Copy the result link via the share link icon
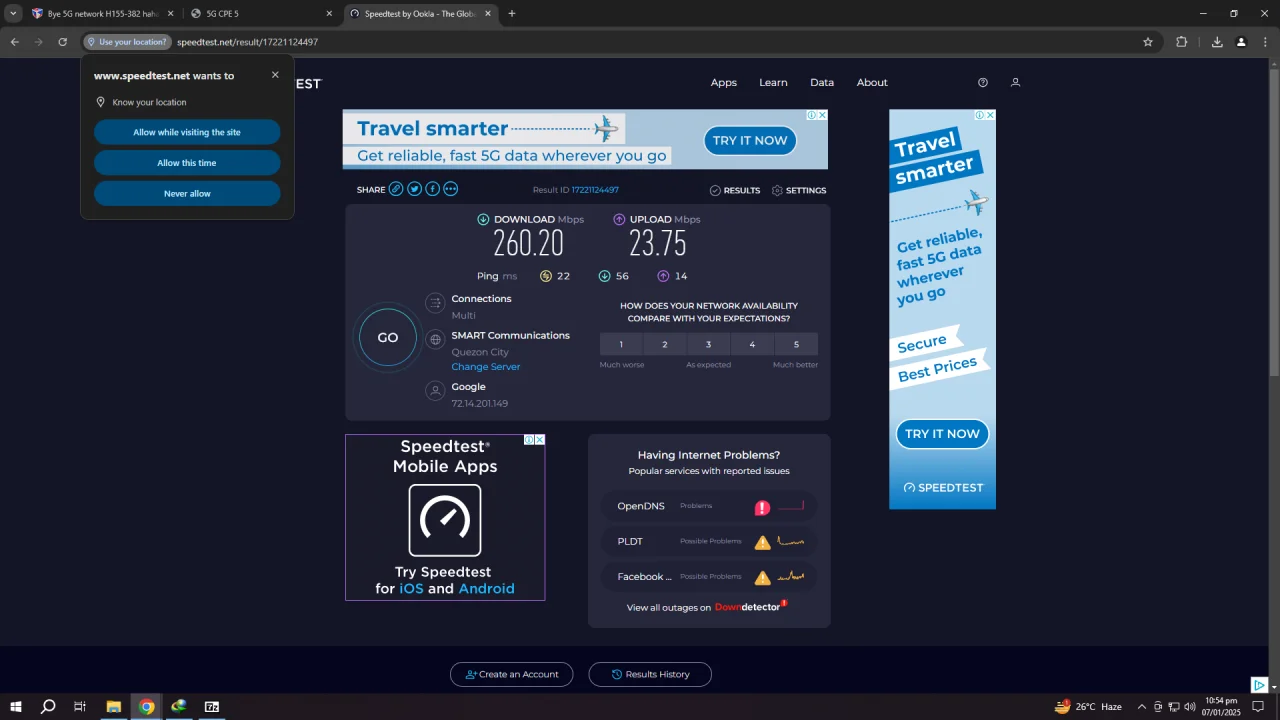The height and width of the screenshot is (720, 1280). coord(396,189)
